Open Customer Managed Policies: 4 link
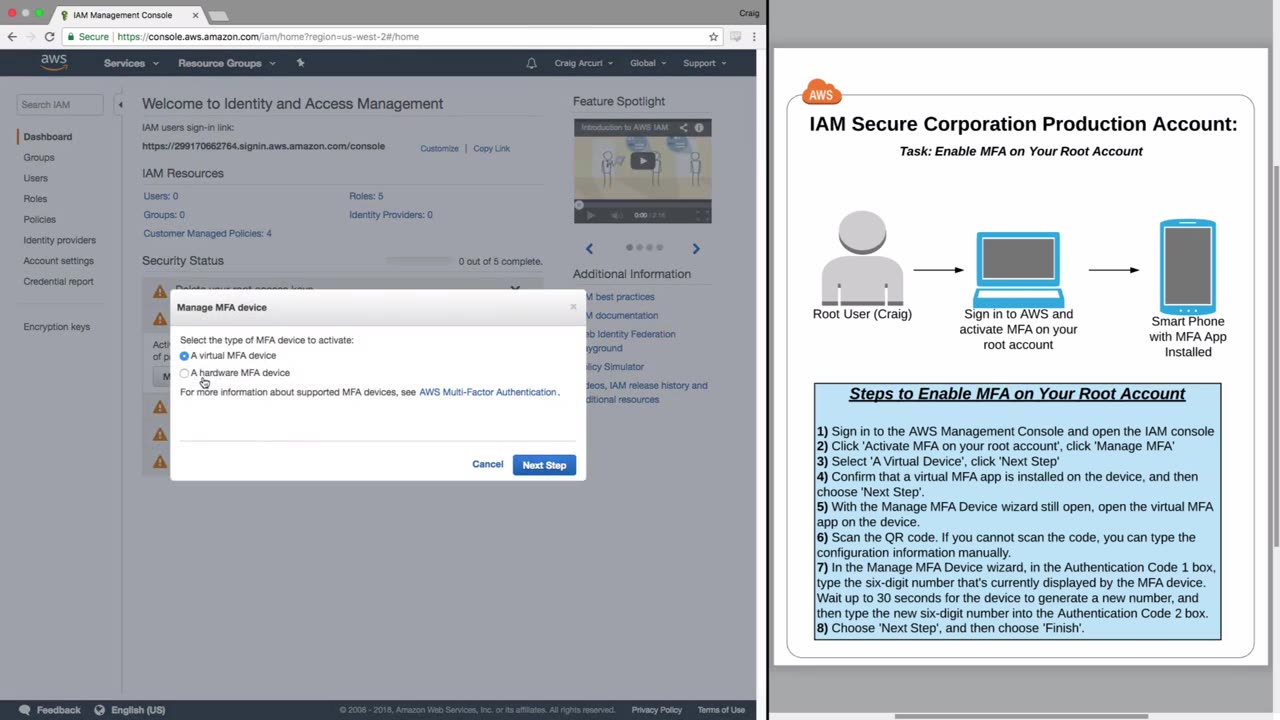This screenshot has width=1280, height=720. [207, 234]
